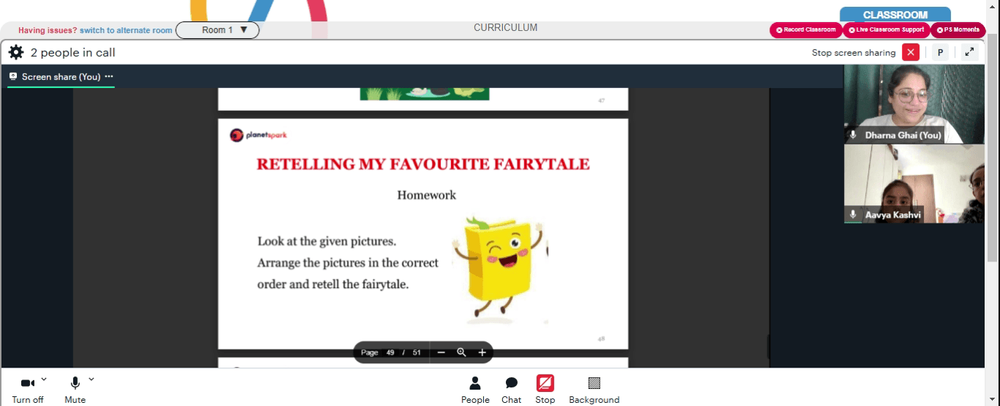This screenshot has width=1000, height=406.
Task: Turn off the camera
Action: click(27, 389)
